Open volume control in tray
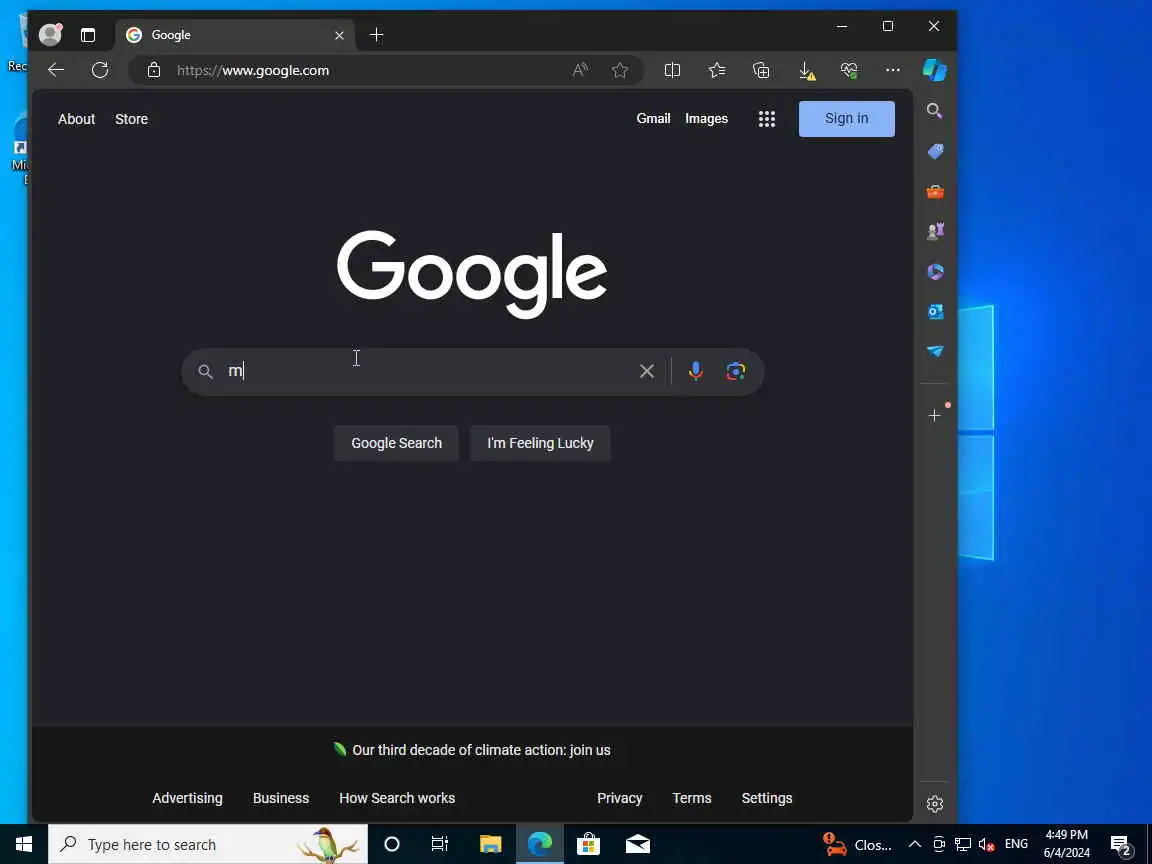Image resolution: width=1152 pixels, height=864 pixels. tap(987, 844)
